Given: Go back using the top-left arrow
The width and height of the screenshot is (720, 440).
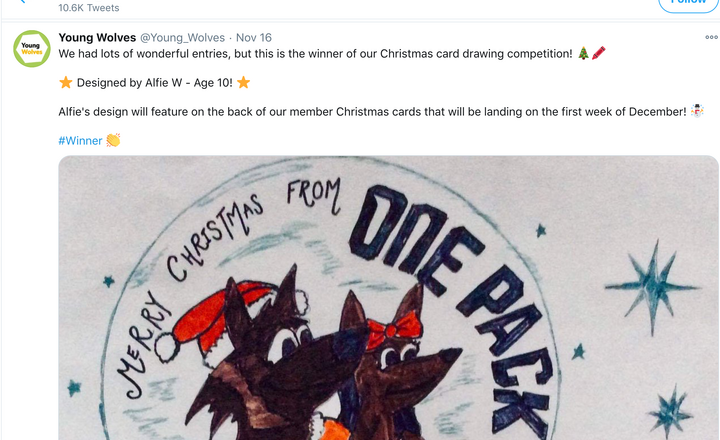Looking at the screenshot, I should pos(22,3).
